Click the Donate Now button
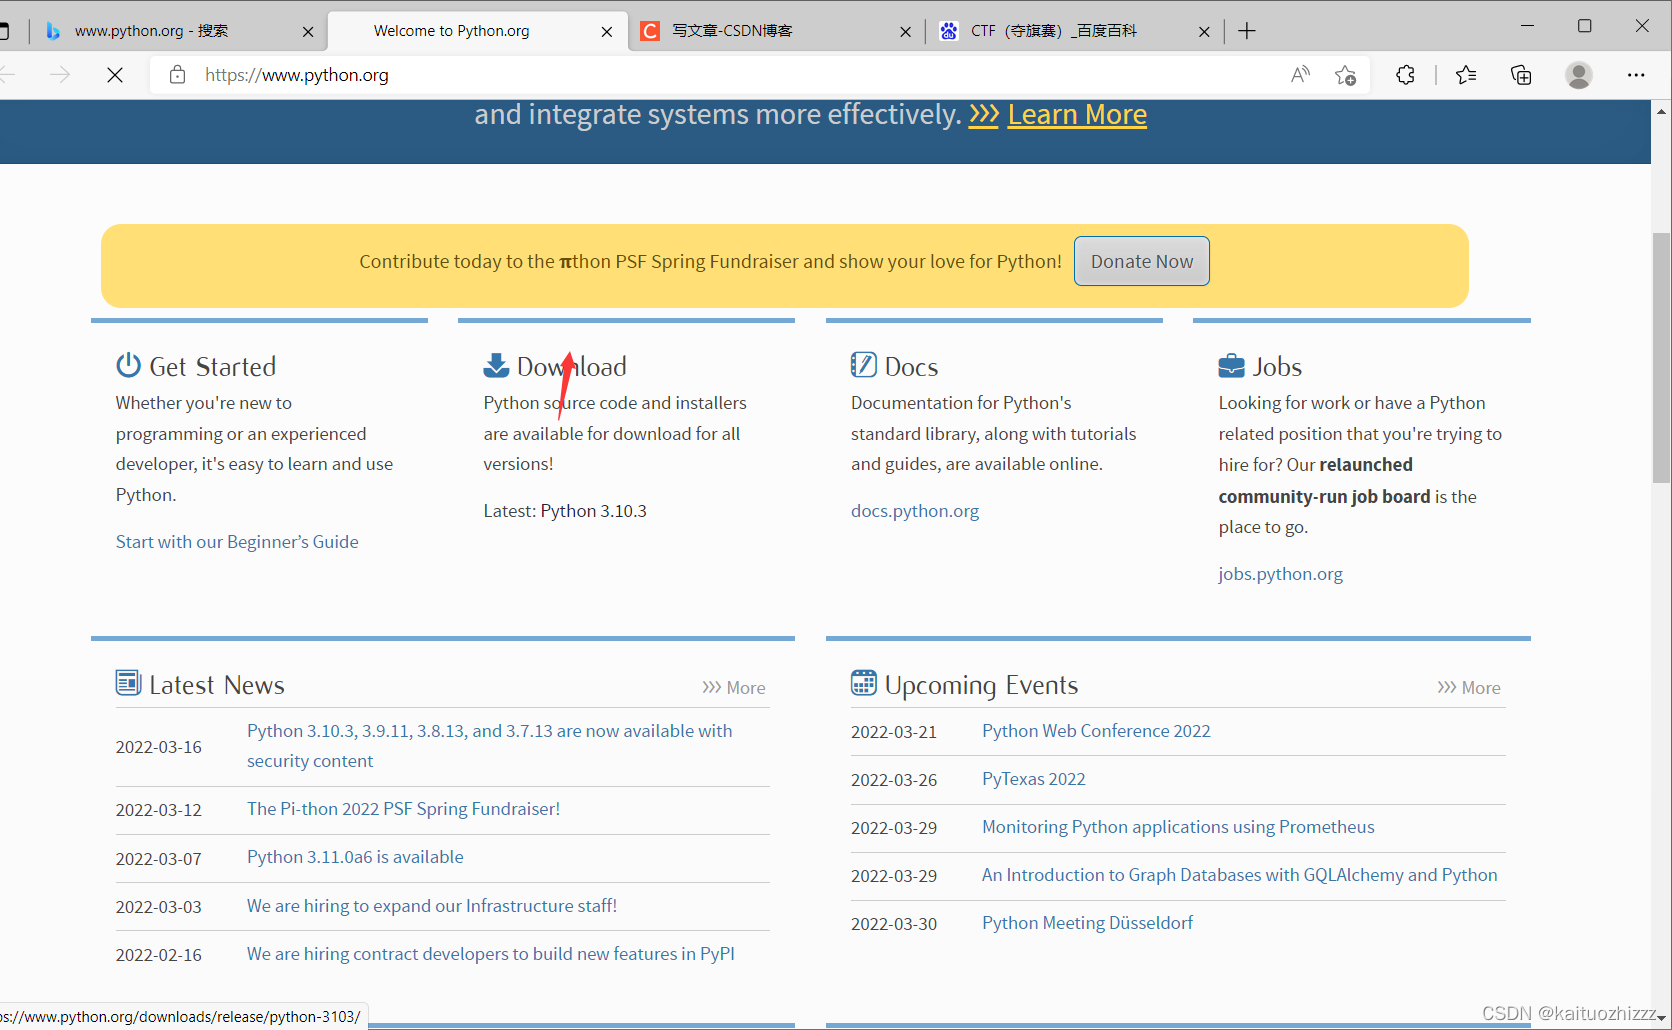 coord(1142,261)
